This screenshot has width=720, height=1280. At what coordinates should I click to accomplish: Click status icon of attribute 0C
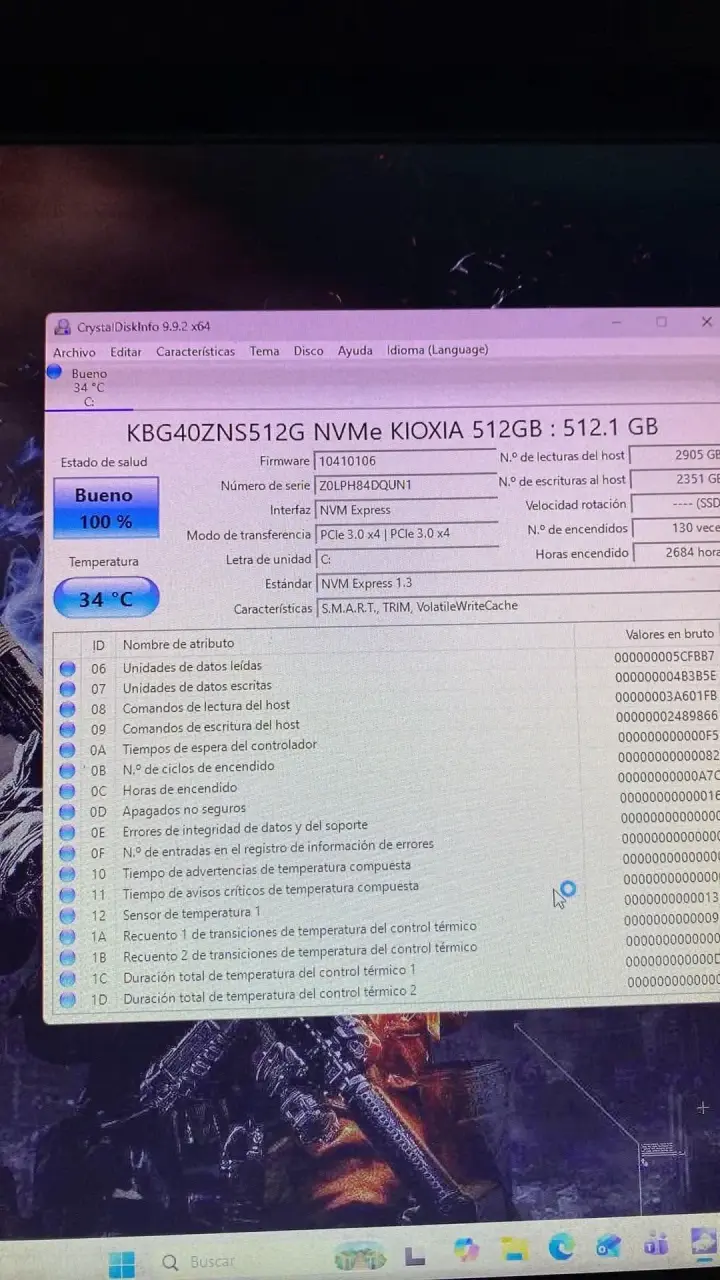tap(67, 792)
